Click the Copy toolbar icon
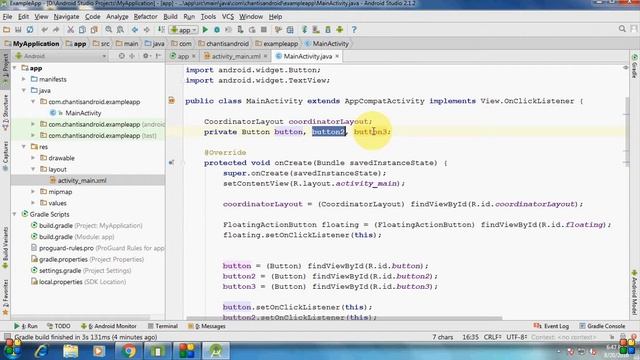This screenshot has height=360, width=640. [82, 29]
